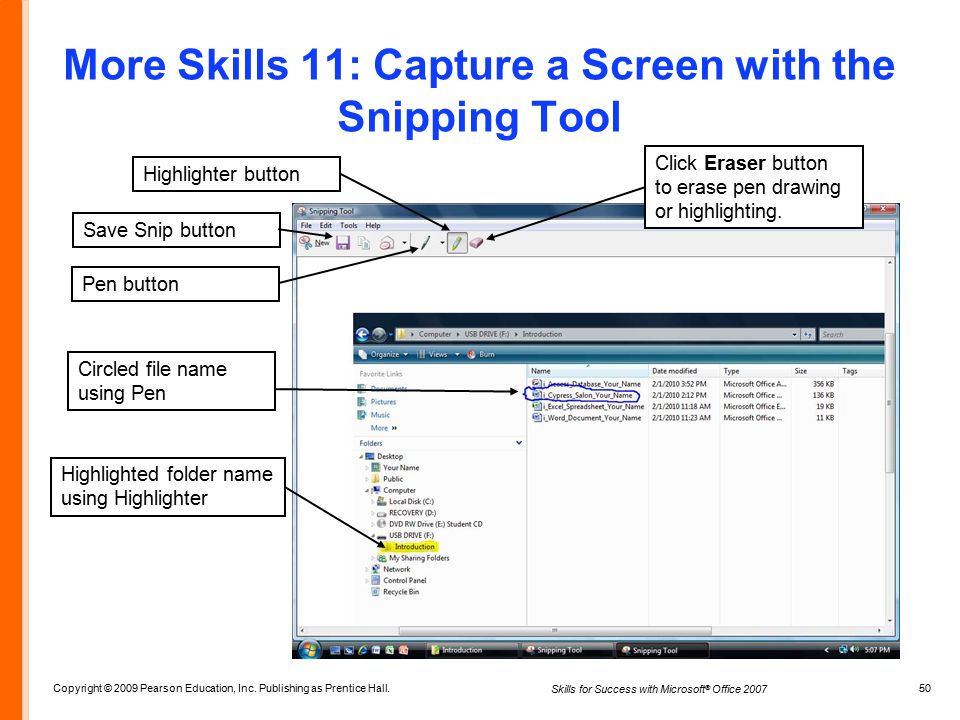The height and width of the screenshot is (720, 960).
Task: Sort by the Name column header
Action: pyautogui.click(x=588, y=371)
